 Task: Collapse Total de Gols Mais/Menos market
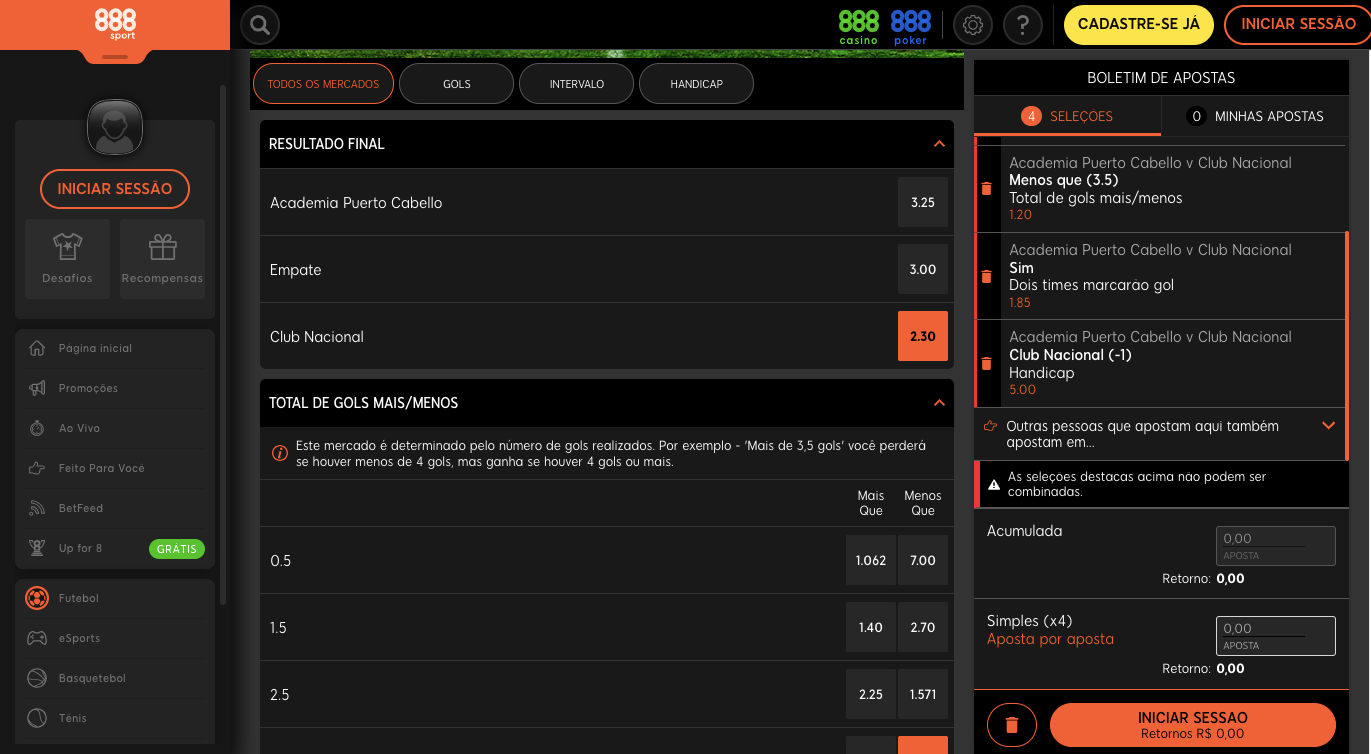pyautogui.click(x=939, y=403)
